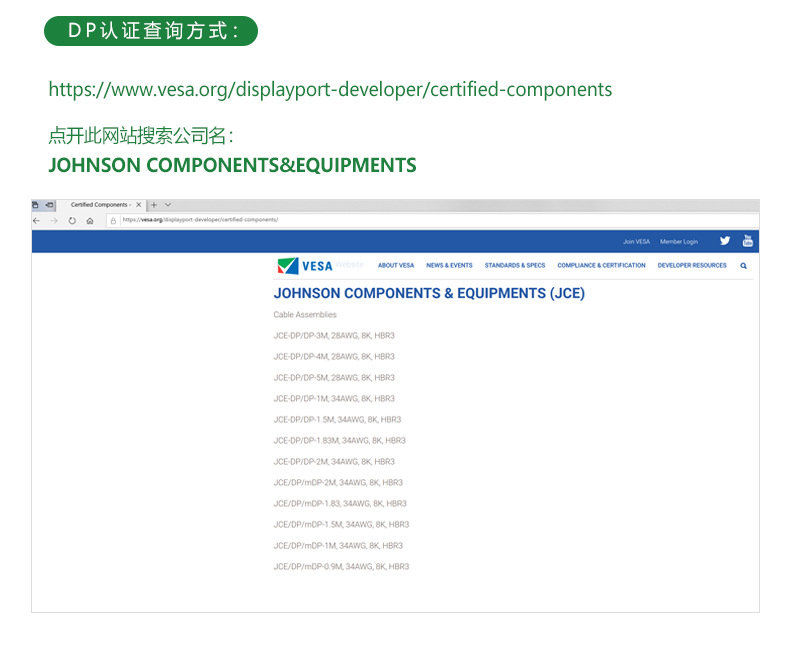Screen dimensions: 790x670
Task: Click the browser back arrow
Action: coord(36,221)
